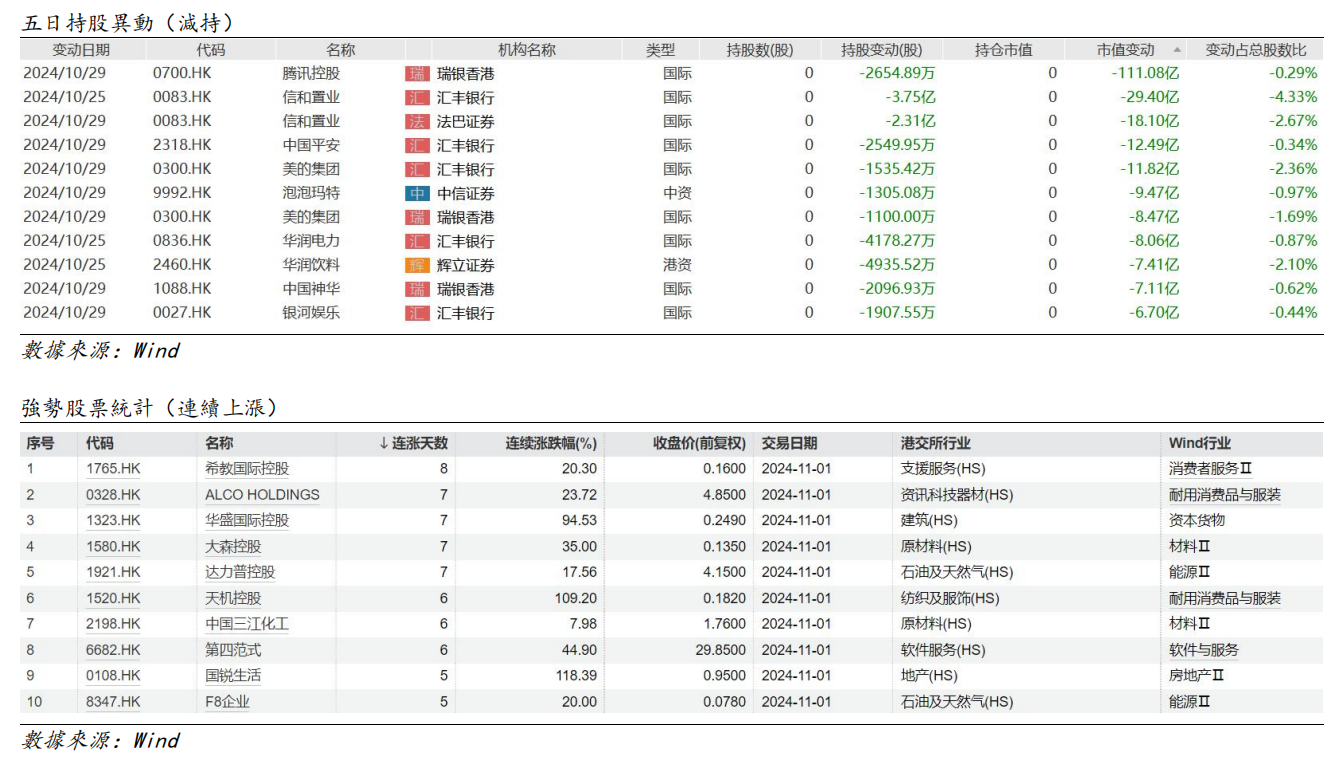Screen dimensions: 1333x761
Task: Click the sort arrow in the 市值变动 header
Action: point(1177,50)
